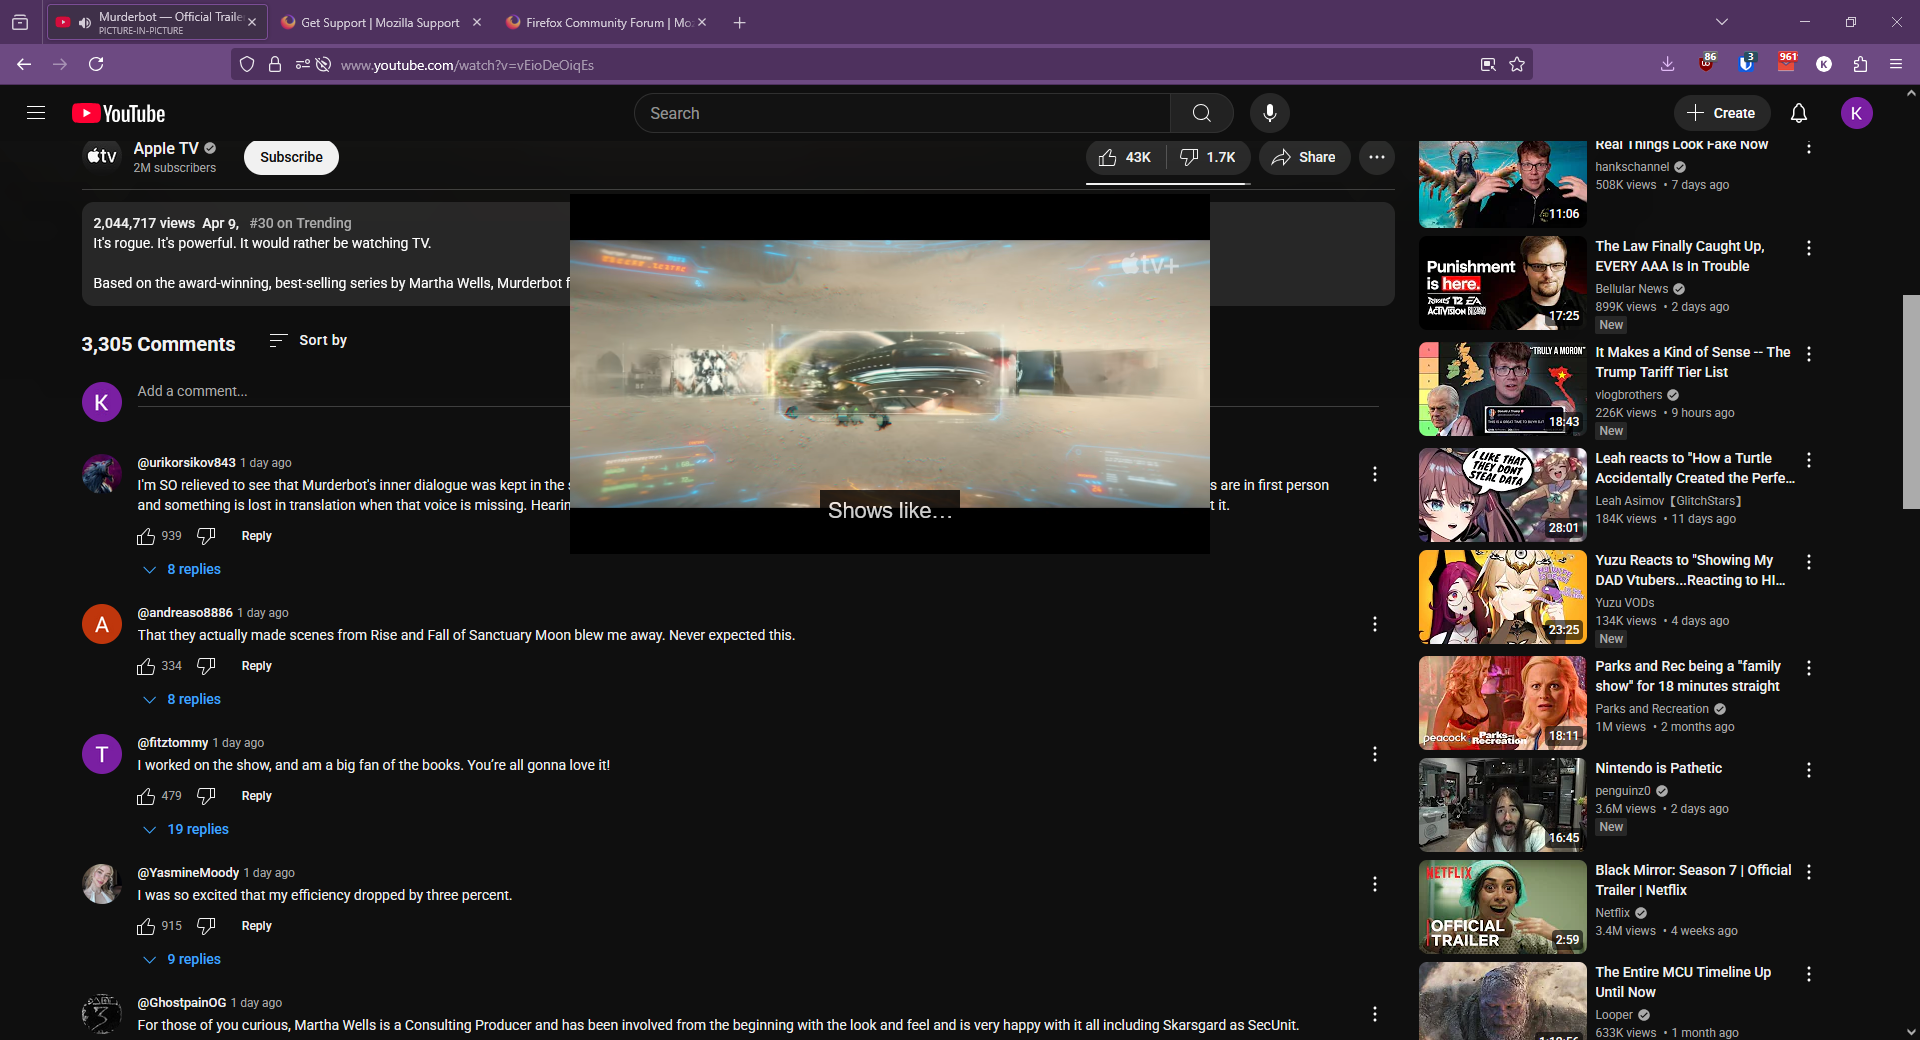
Task: Open the Firefox extensions puzzle icon
Action: pos(1860,64)
